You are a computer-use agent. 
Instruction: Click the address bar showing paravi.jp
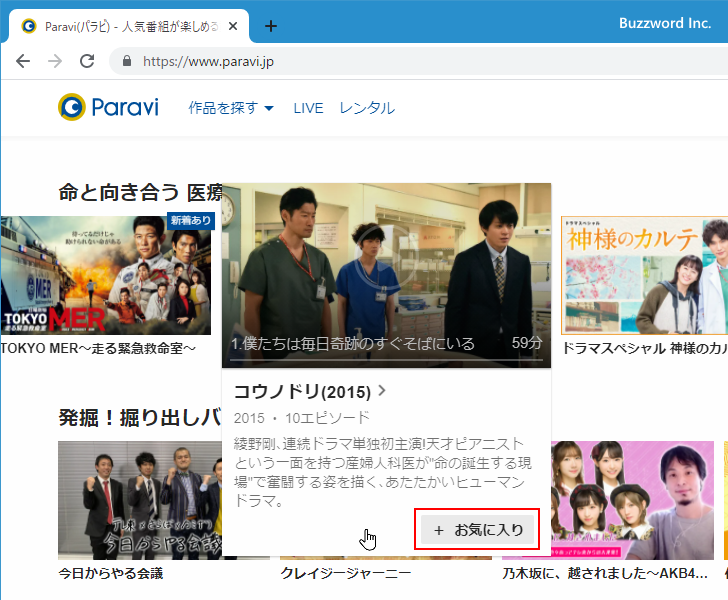pyautogui.click(x=418, y=61)
